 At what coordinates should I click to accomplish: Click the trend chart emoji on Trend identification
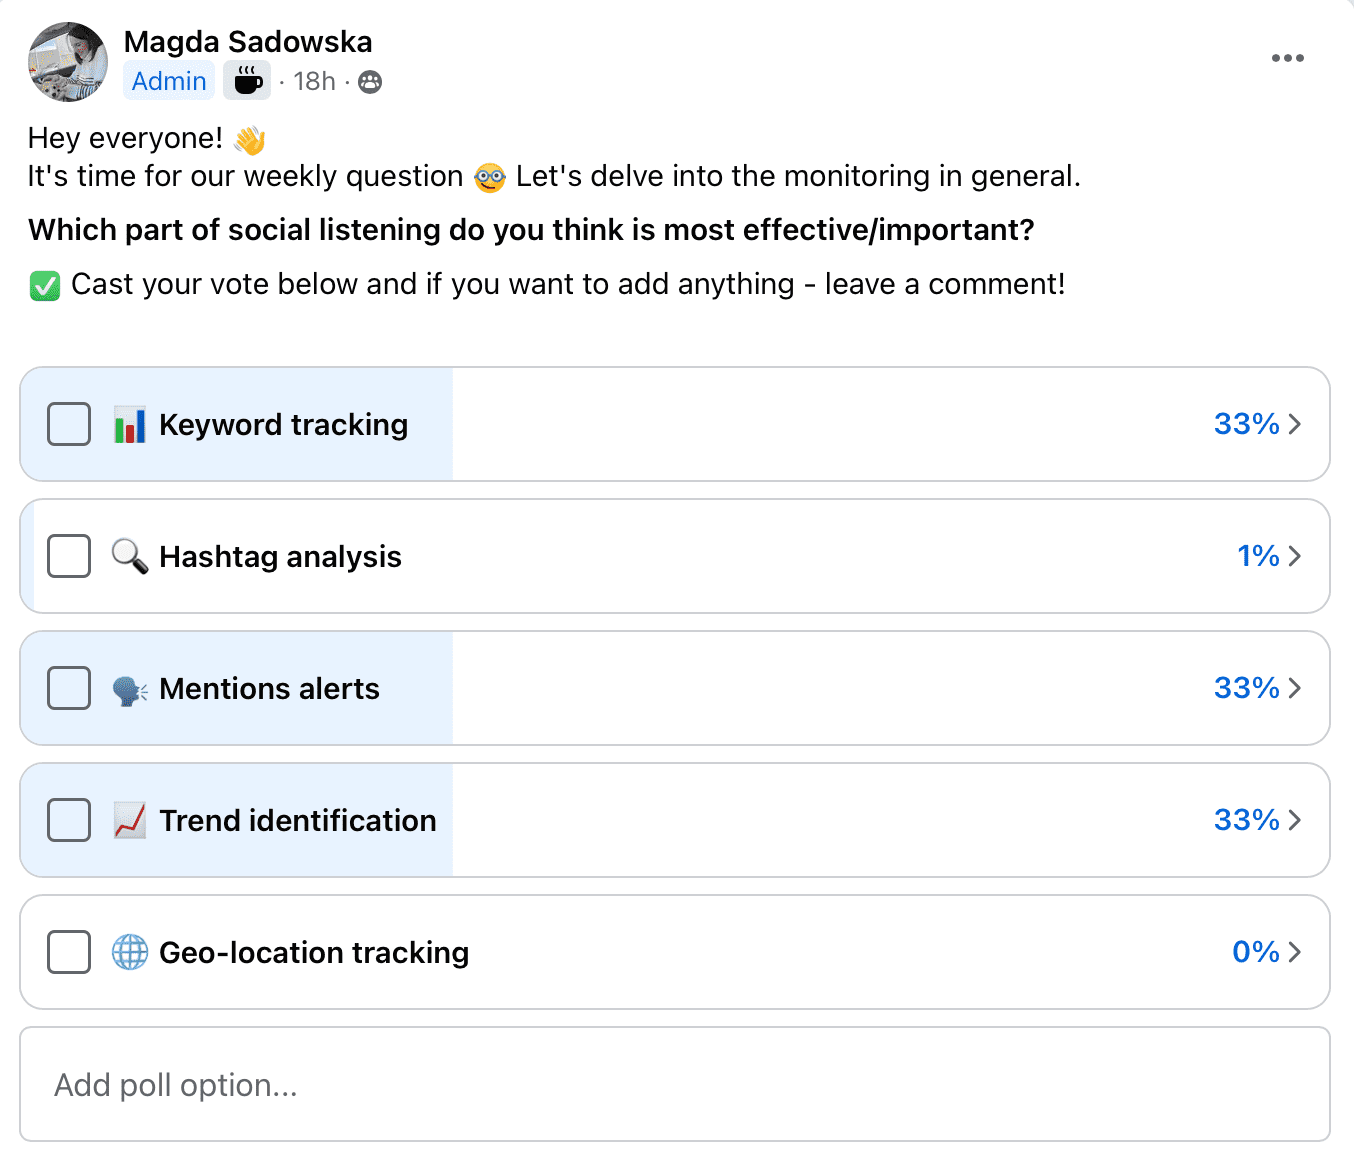[x=130, y=821]
